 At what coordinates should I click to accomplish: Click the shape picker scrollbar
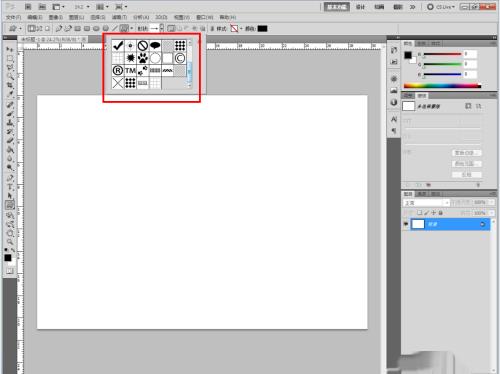[x=190, y=64]
